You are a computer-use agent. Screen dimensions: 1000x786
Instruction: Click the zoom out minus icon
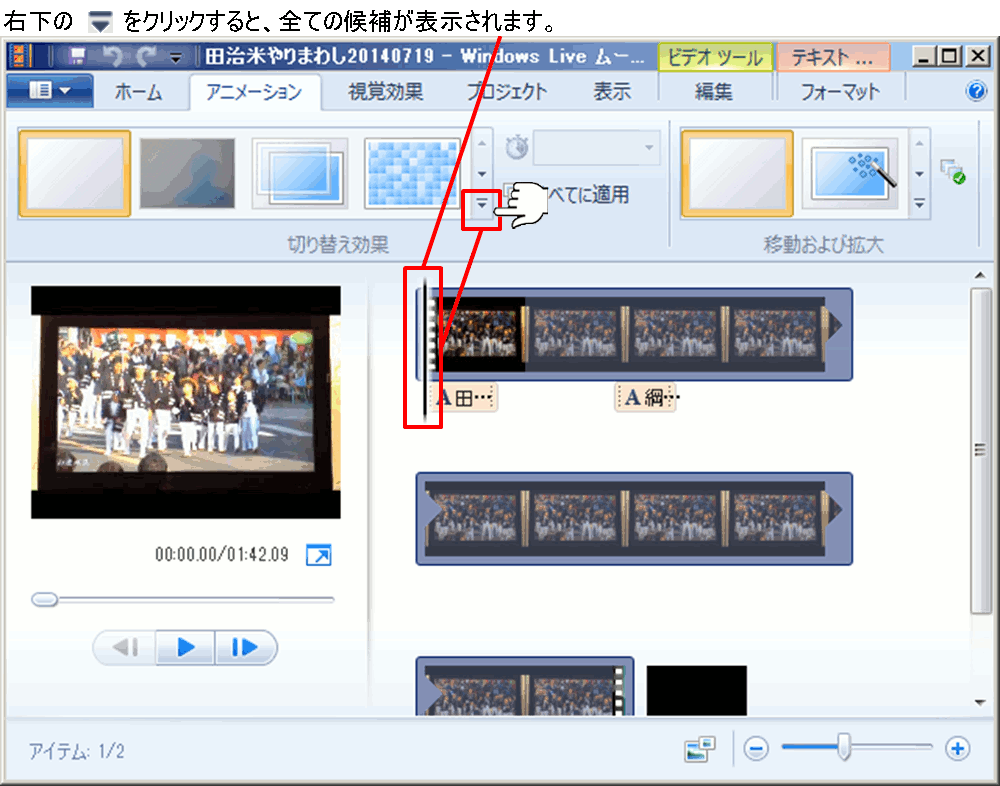[x=756, y=748]
